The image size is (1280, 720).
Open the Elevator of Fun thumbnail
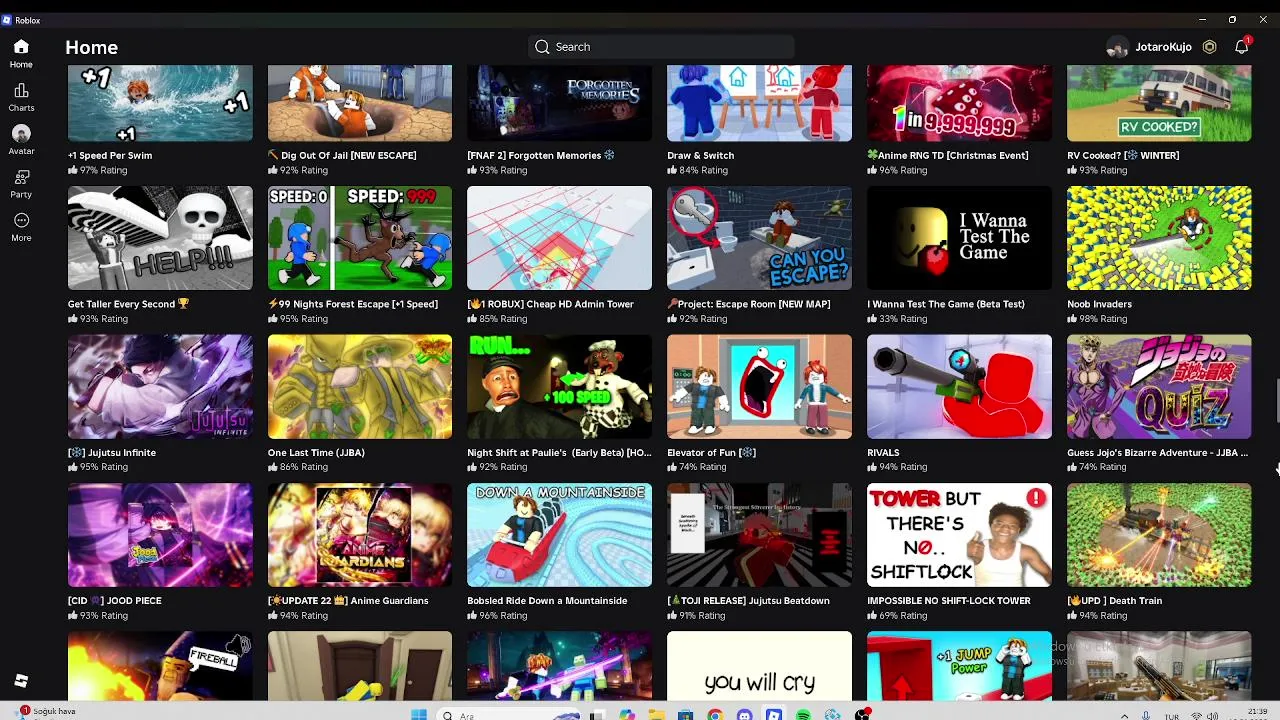point(759,387)
